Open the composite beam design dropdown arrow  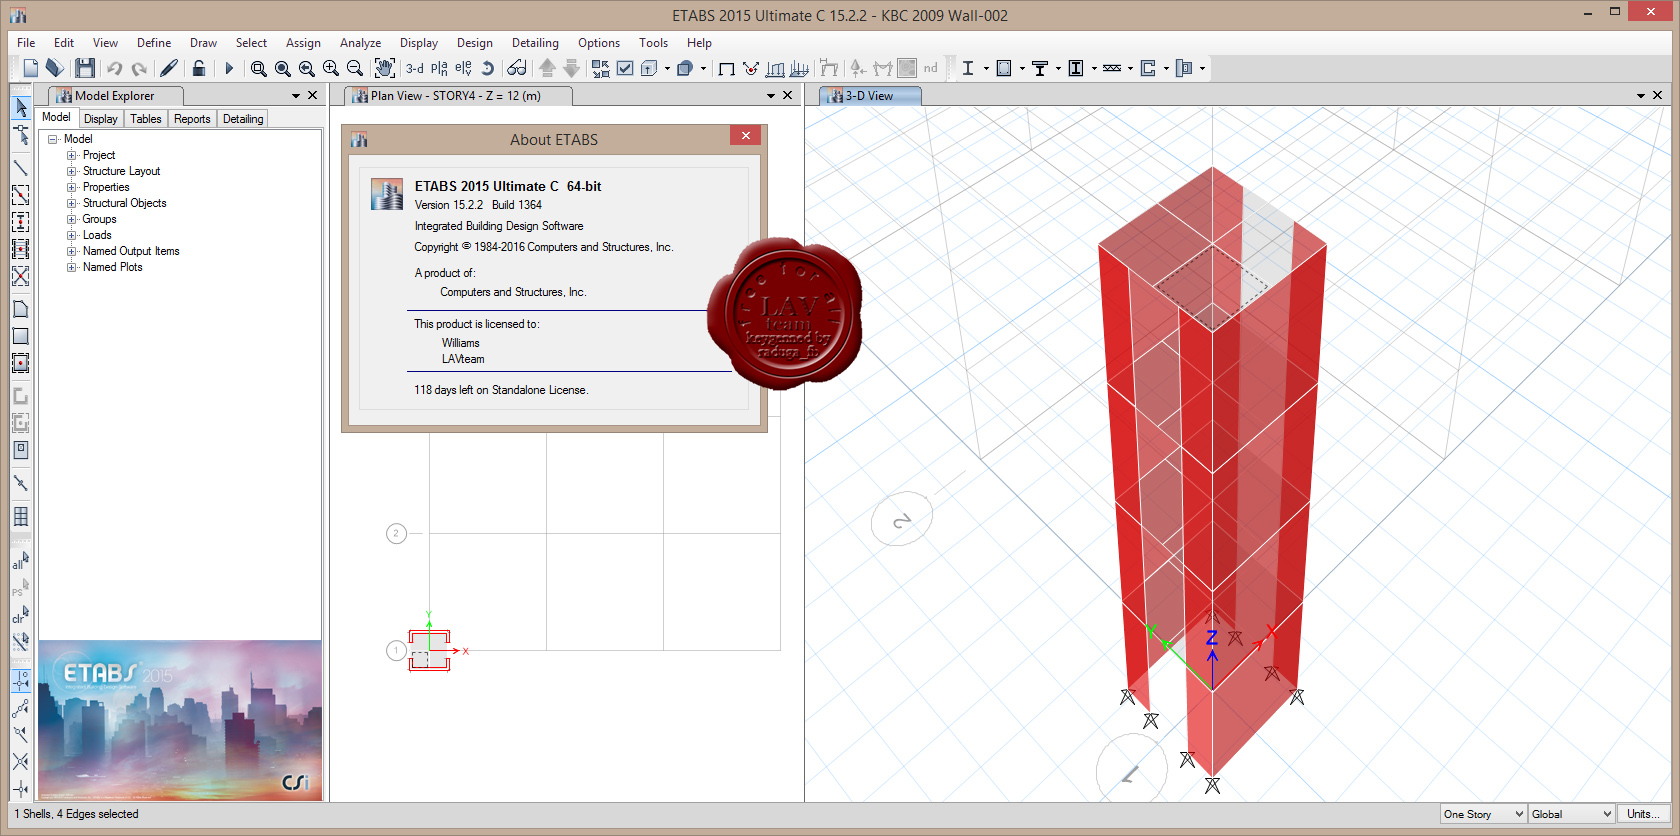1058,68
